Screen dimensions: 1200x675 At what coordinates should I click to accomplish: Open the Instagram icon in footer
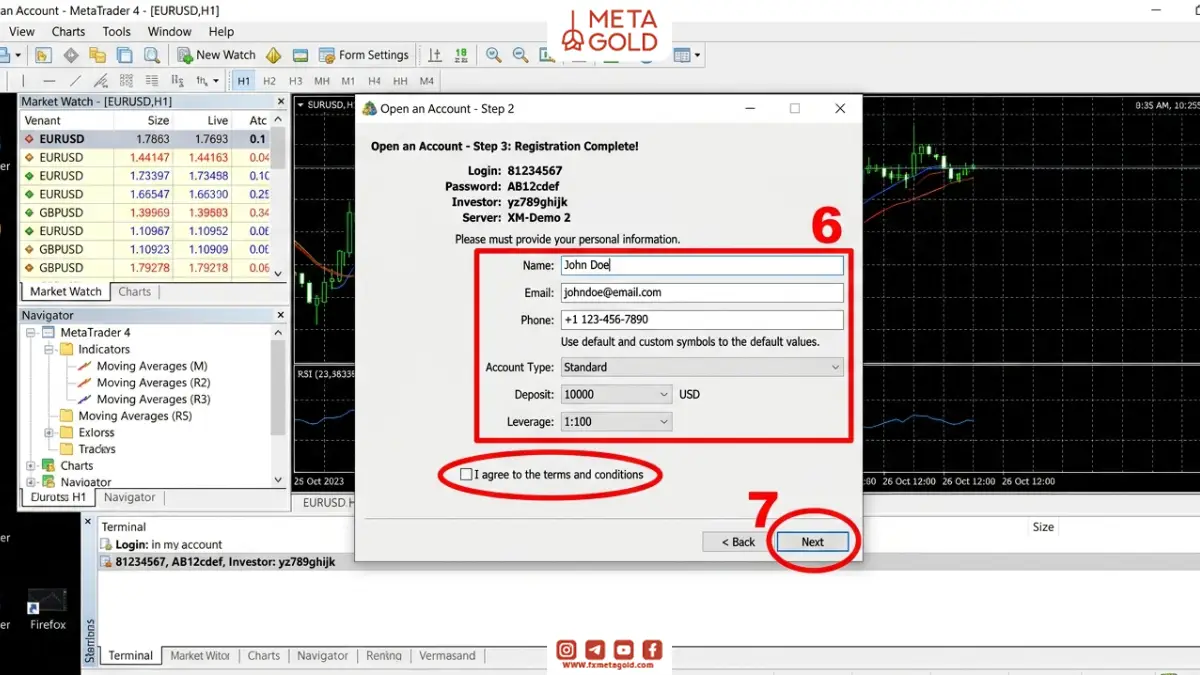(566, 649)
